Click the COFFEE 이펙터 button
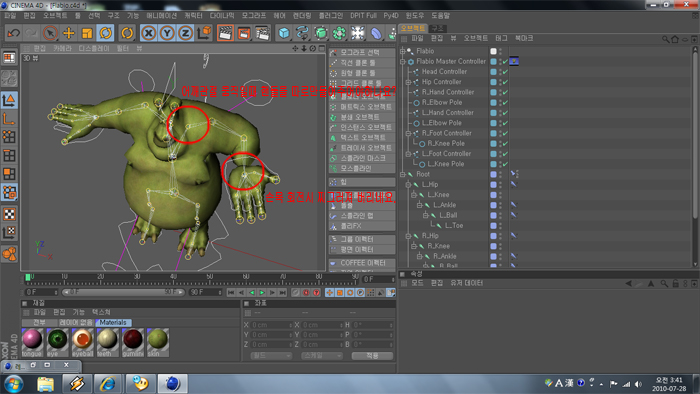Viewport: 700px width, 394px height. (362, 263)
